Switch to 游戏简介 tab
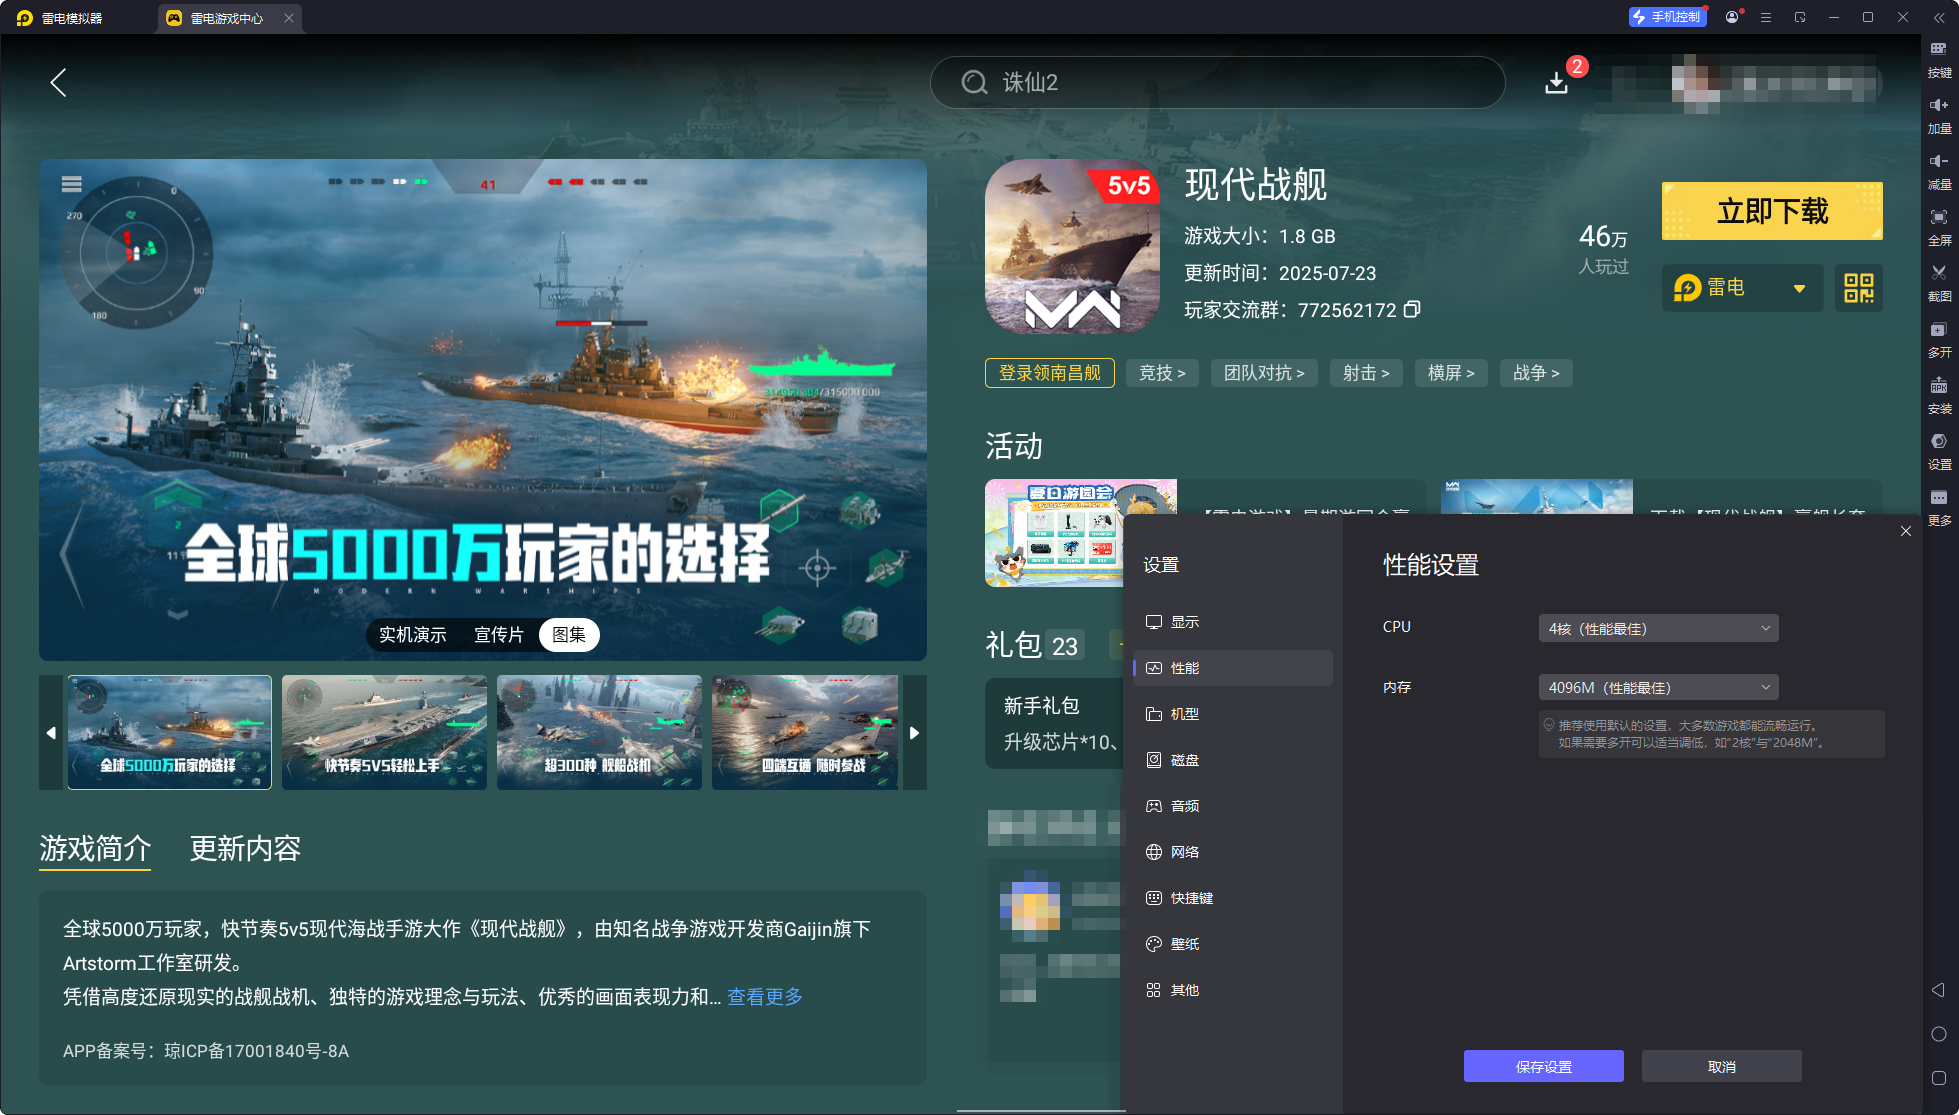The width and height of the screenshot is (1959, 1115). click(95, 848)
